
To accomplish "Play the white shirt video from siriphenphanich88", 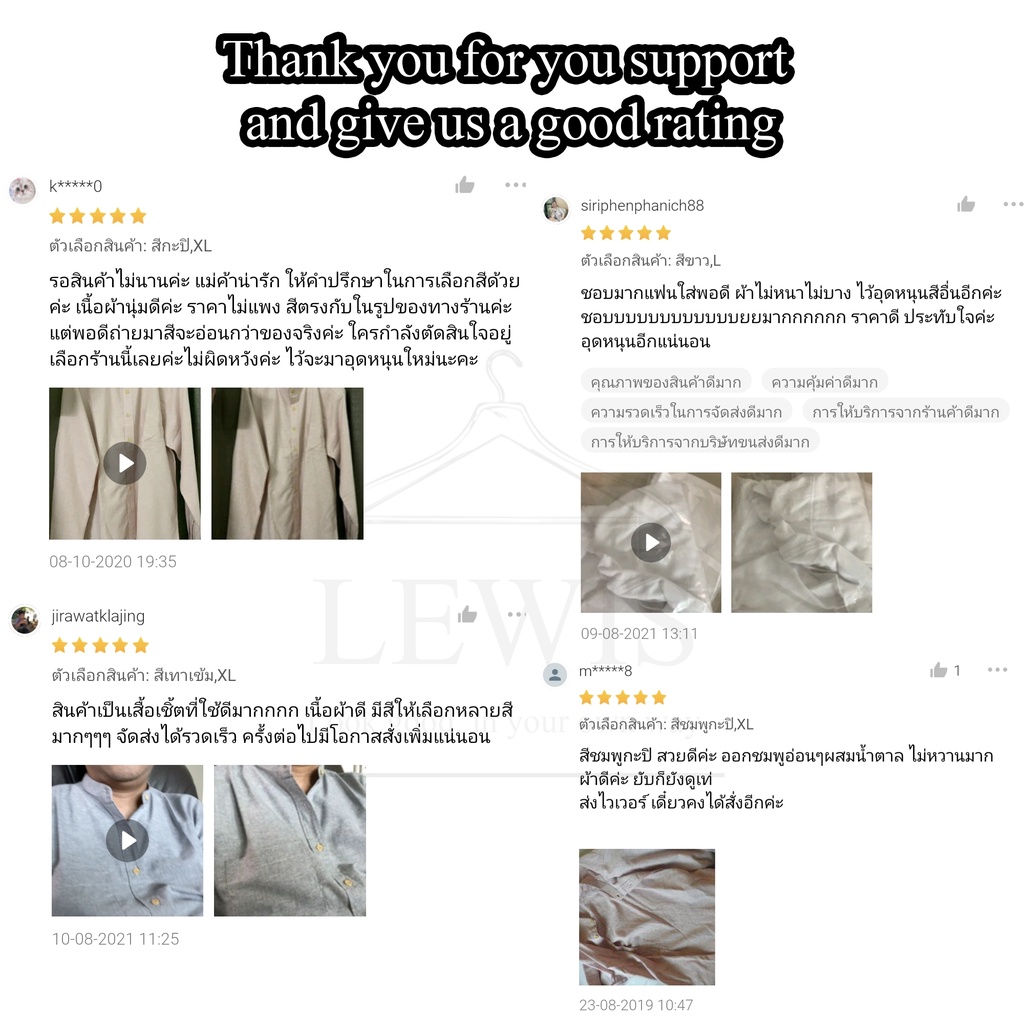I will 651,542.
